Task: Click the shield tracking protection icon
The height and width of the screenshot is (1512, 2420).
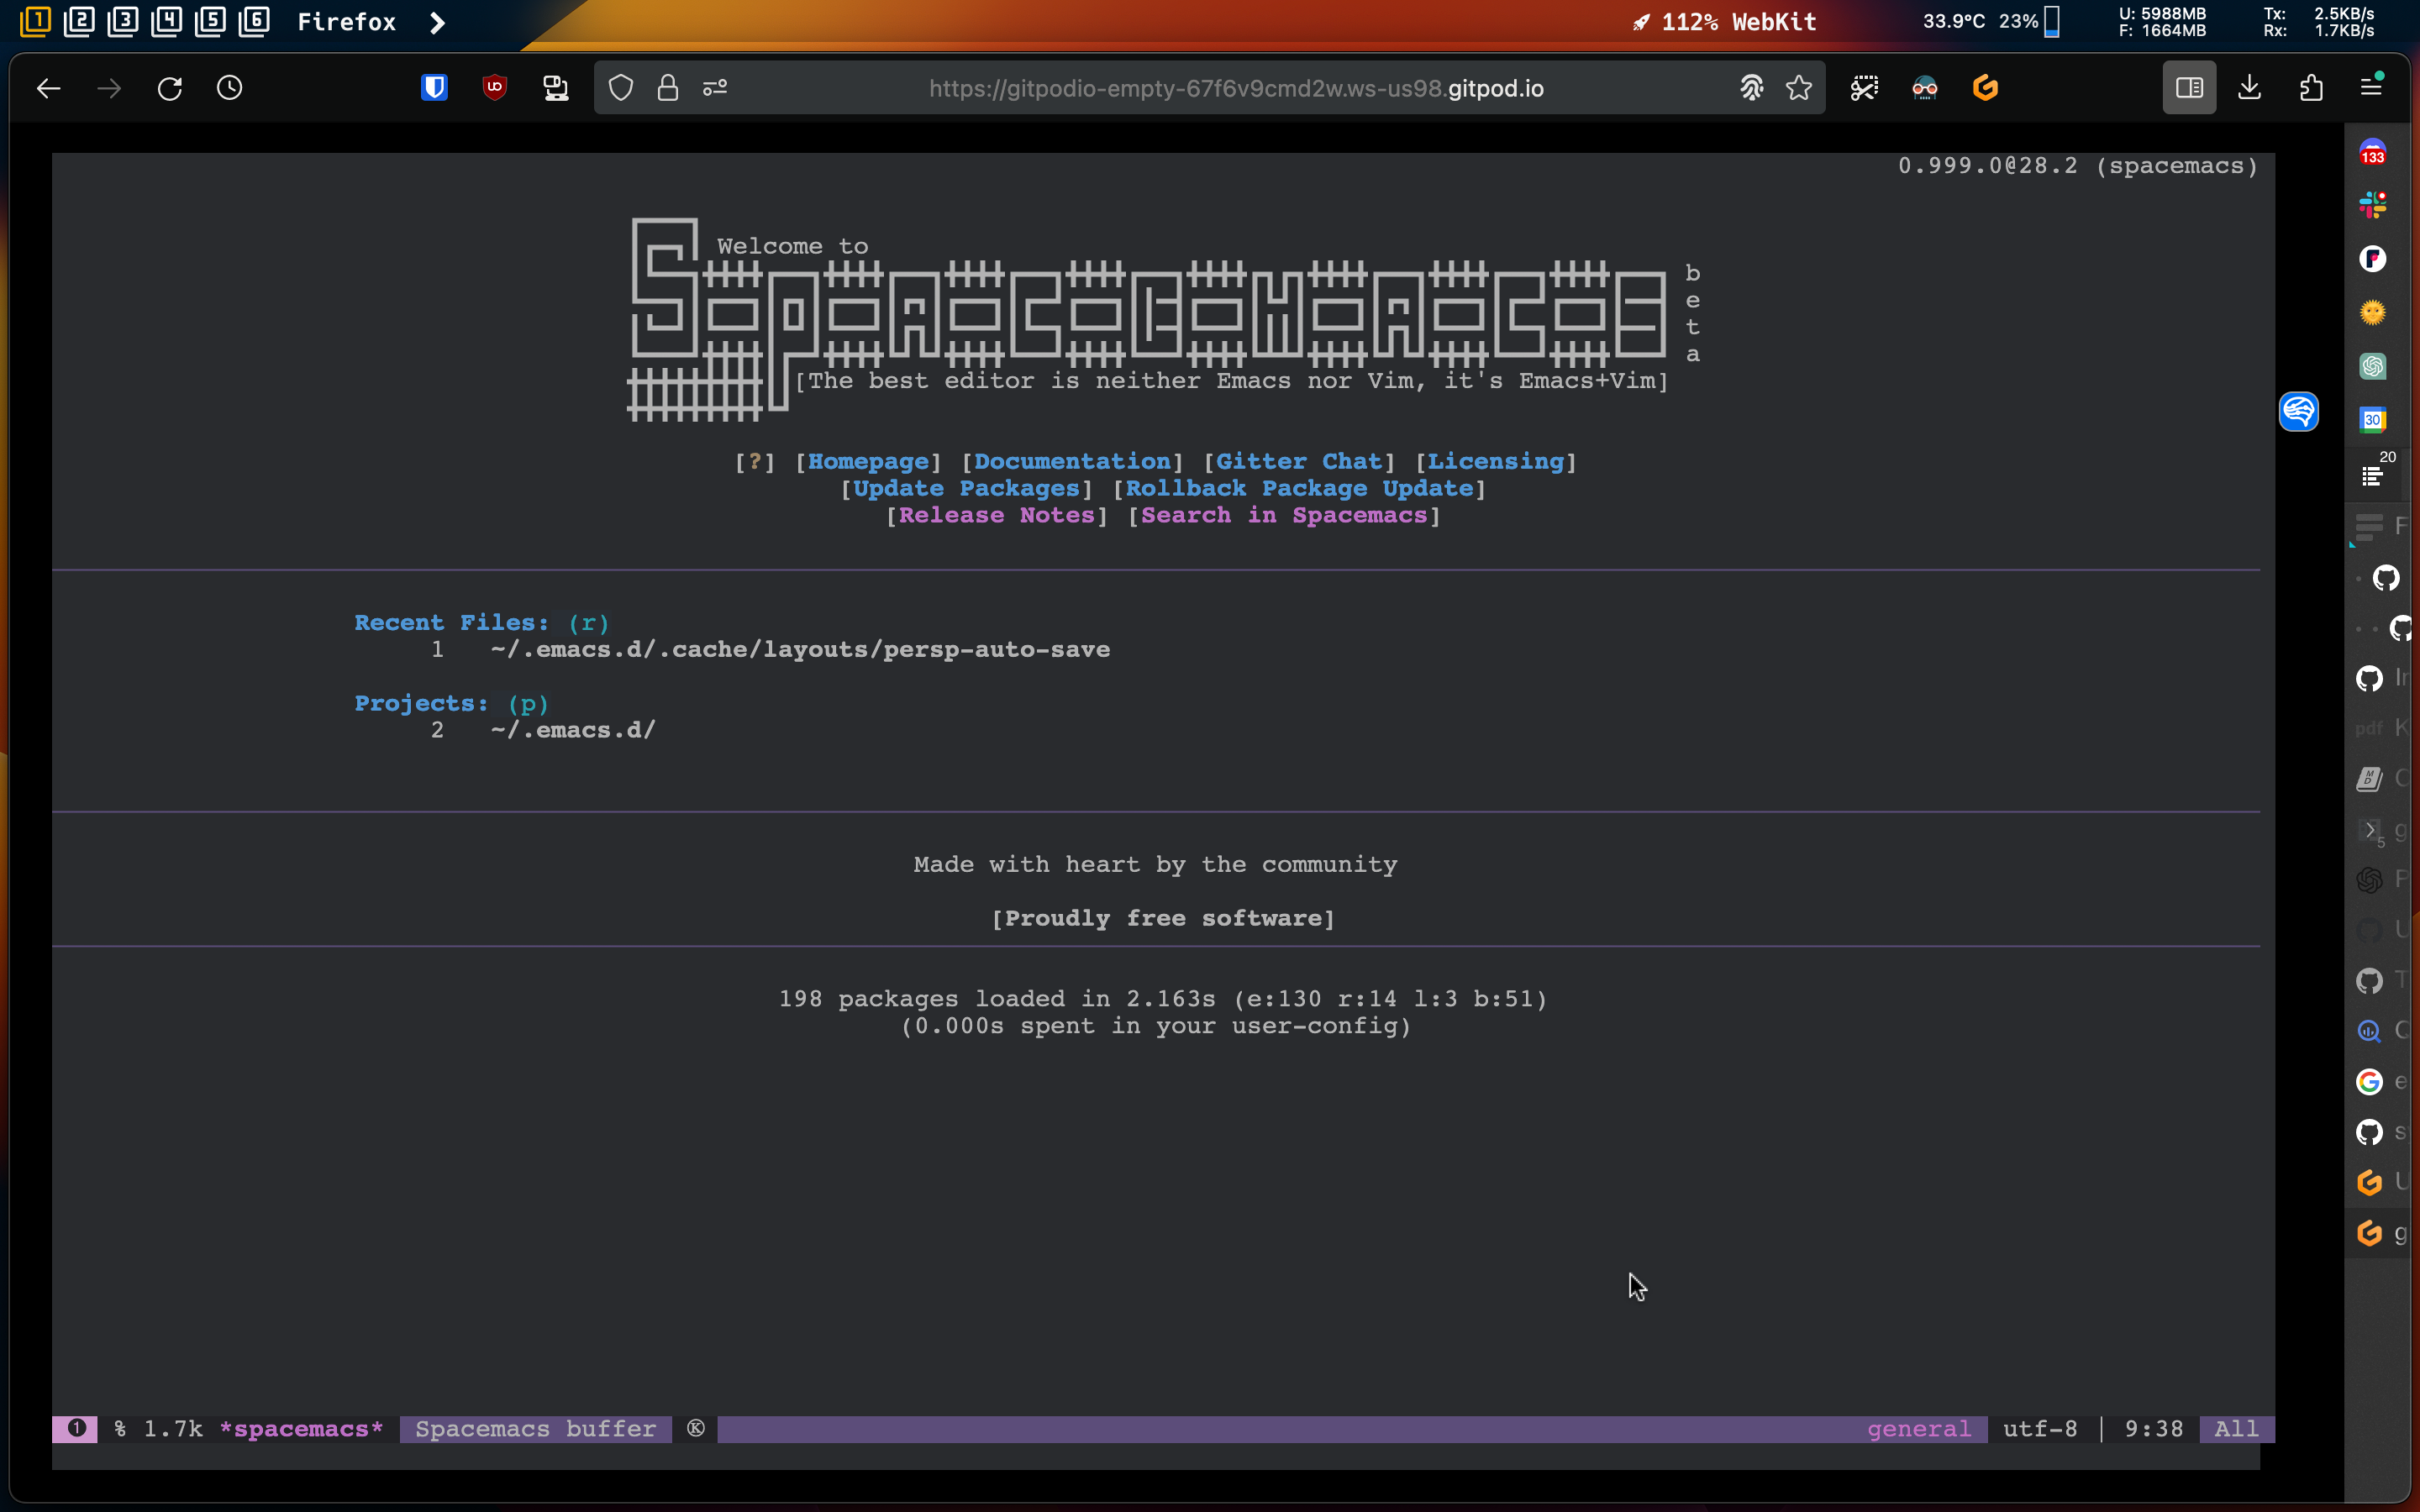Action: pyautogui.click(x=621, y=88)
